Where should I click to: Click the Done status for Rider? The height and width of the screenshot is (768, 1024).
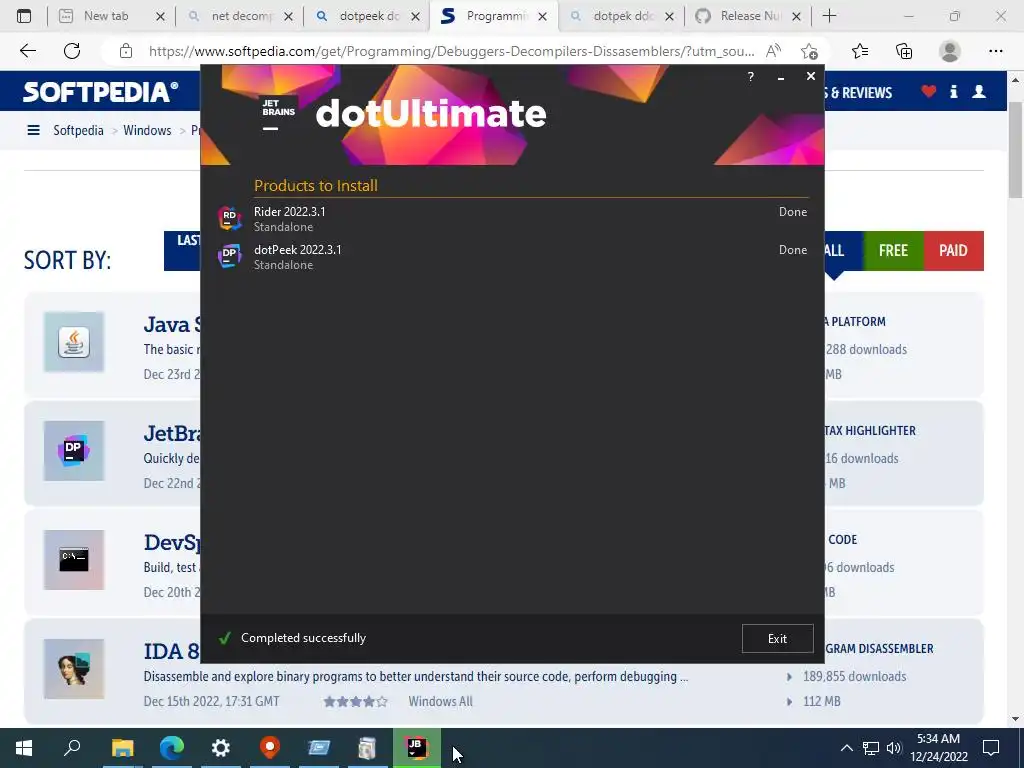[793, 212]
